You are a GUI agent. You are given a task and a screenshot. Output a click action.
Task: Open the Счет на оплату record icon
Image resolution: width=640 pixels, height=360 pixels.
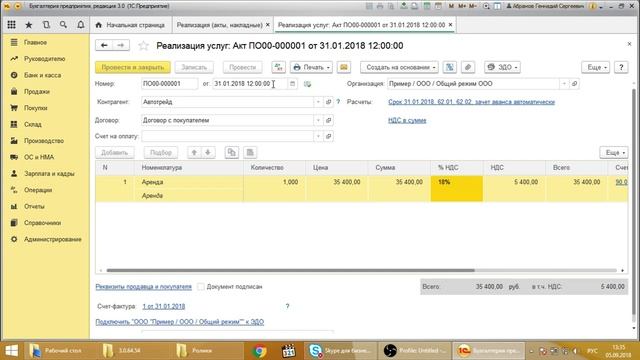click(329, 136)
